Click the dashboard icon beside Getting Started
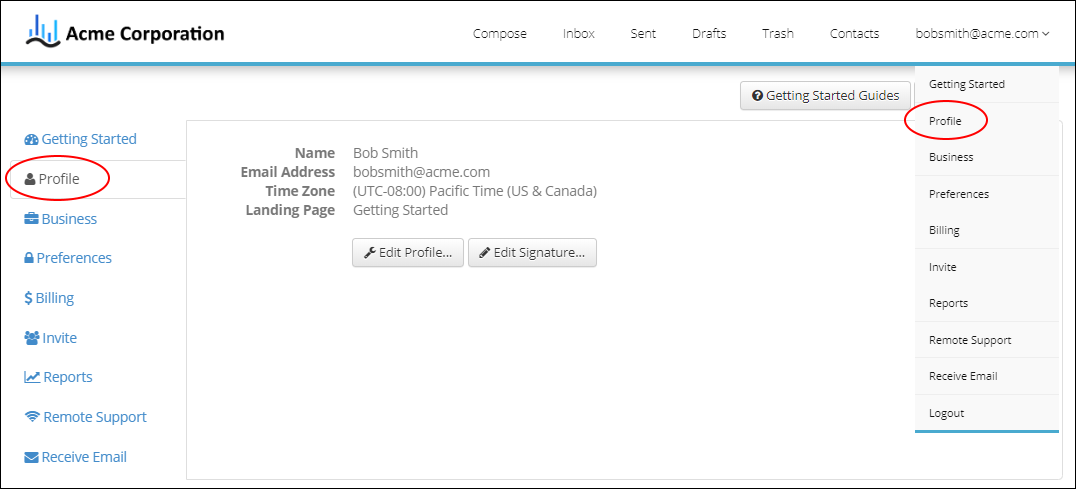 31,139
